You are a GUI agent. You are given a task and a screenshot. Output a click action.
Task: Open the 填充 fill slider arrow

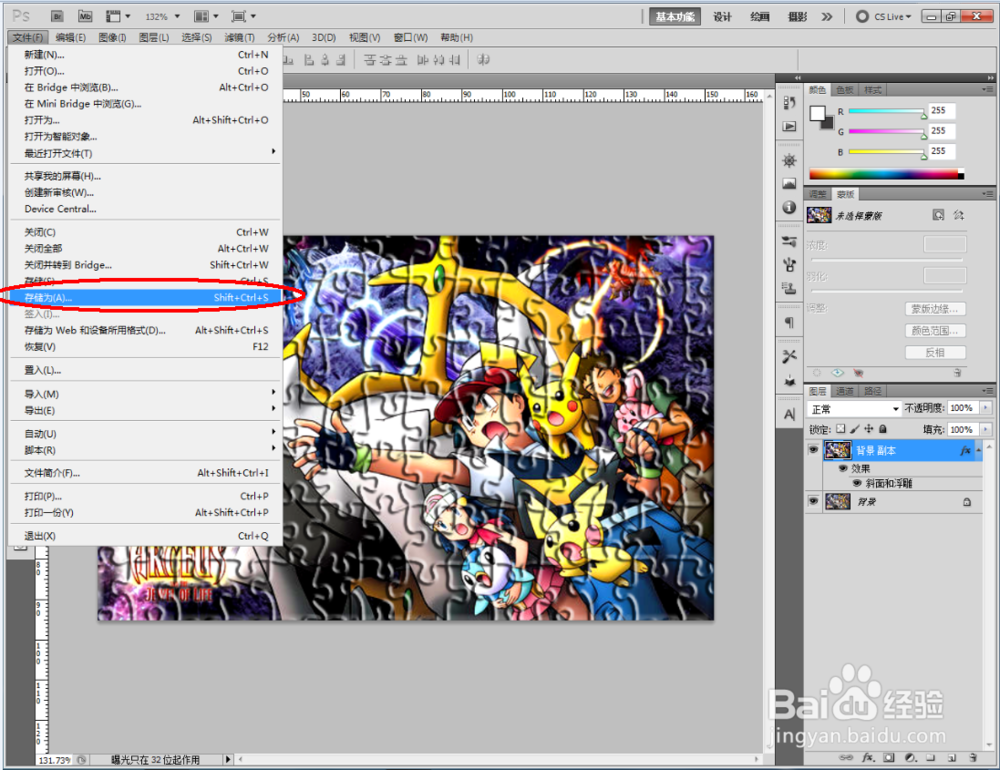point(987,429)
